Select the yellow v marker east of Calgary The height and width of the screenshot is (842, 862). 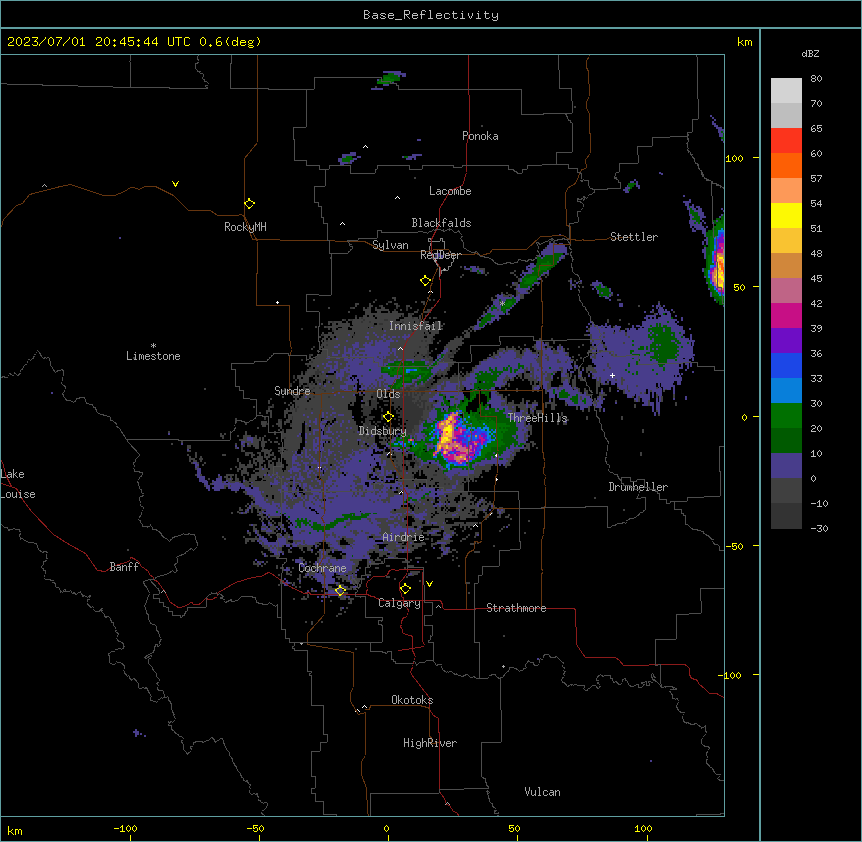click(429, 584)
